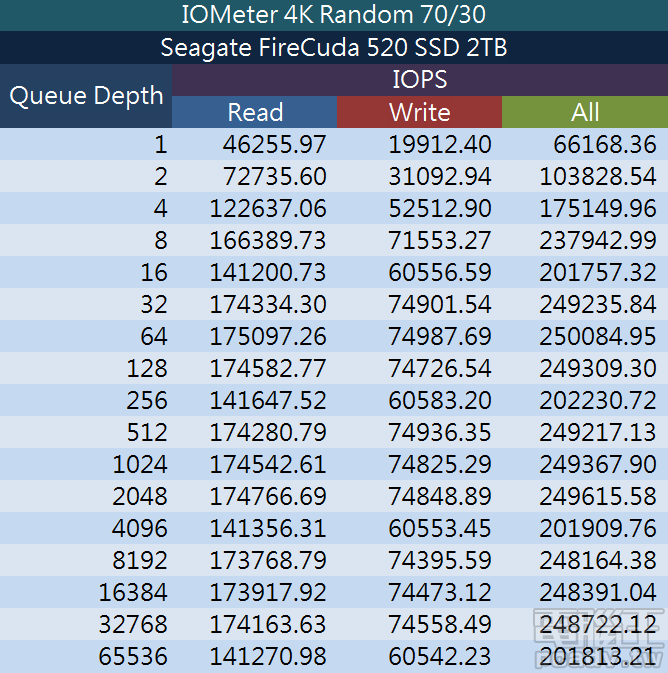The width and height of the screenshot is (668, 673).
Task: Select write value 74825.29
Action: click(x=440, y=464)
